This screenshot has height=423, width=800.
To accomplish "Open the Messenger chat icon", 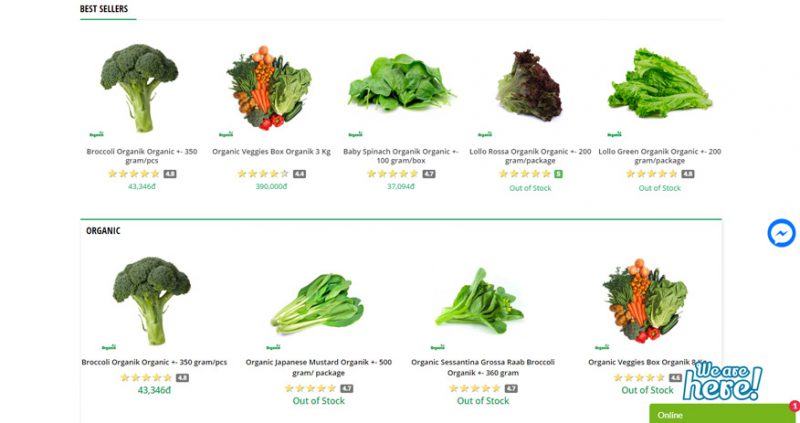I will (x=781, y=233).
